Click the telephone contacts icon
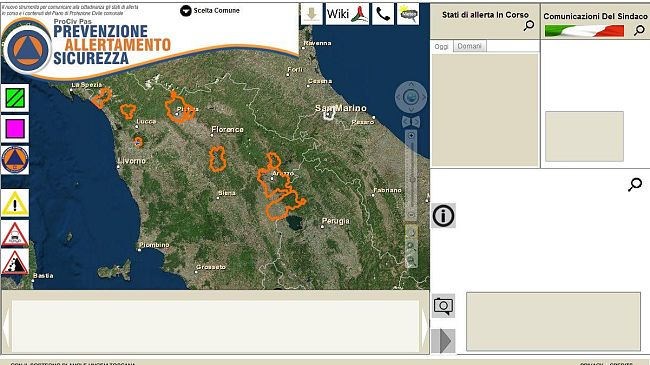Screen dimensions: 650x365 pos(383,15)
